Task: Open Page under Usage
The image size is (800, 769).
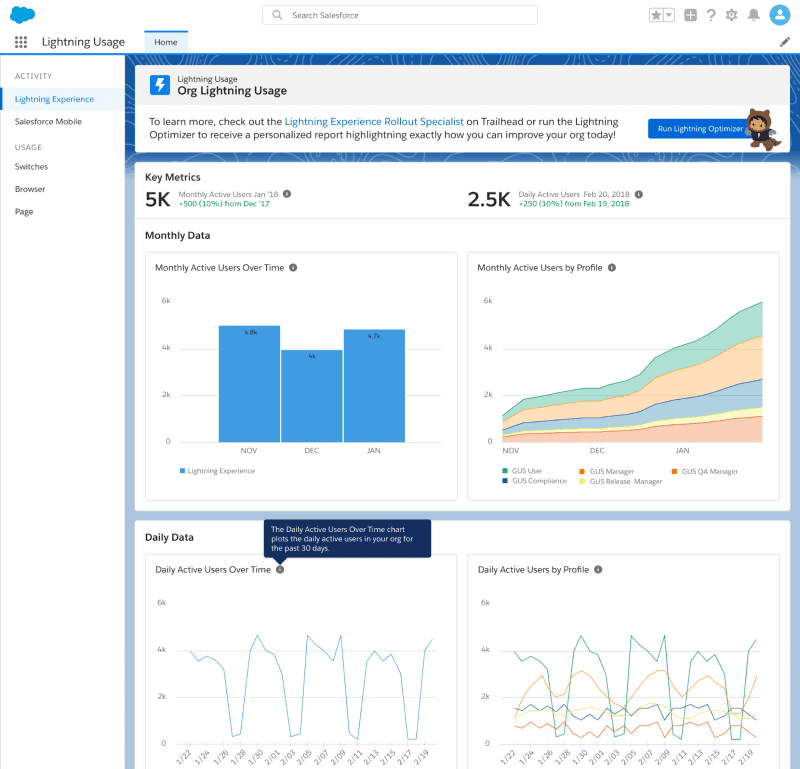Action: click(x=24, y=211)
